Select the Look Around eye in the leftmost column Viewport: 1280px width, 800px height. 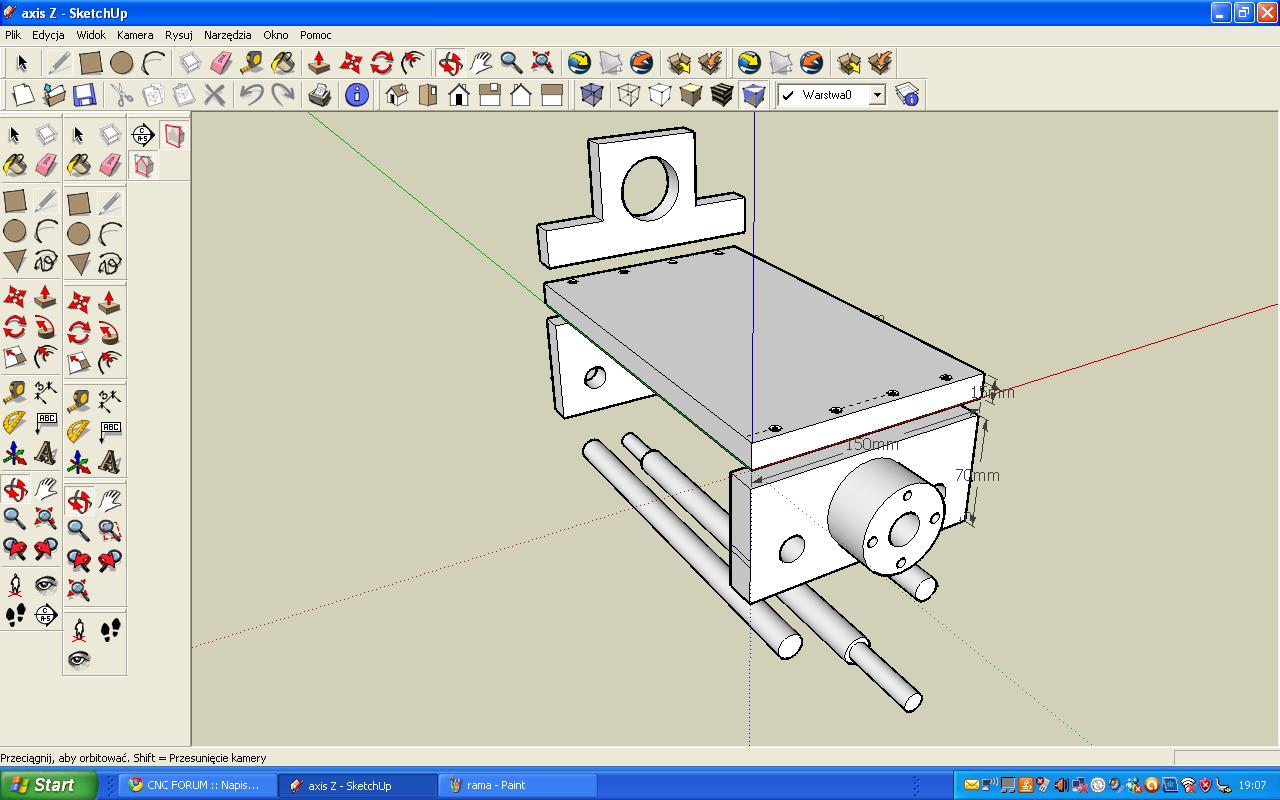pos(46,585)
